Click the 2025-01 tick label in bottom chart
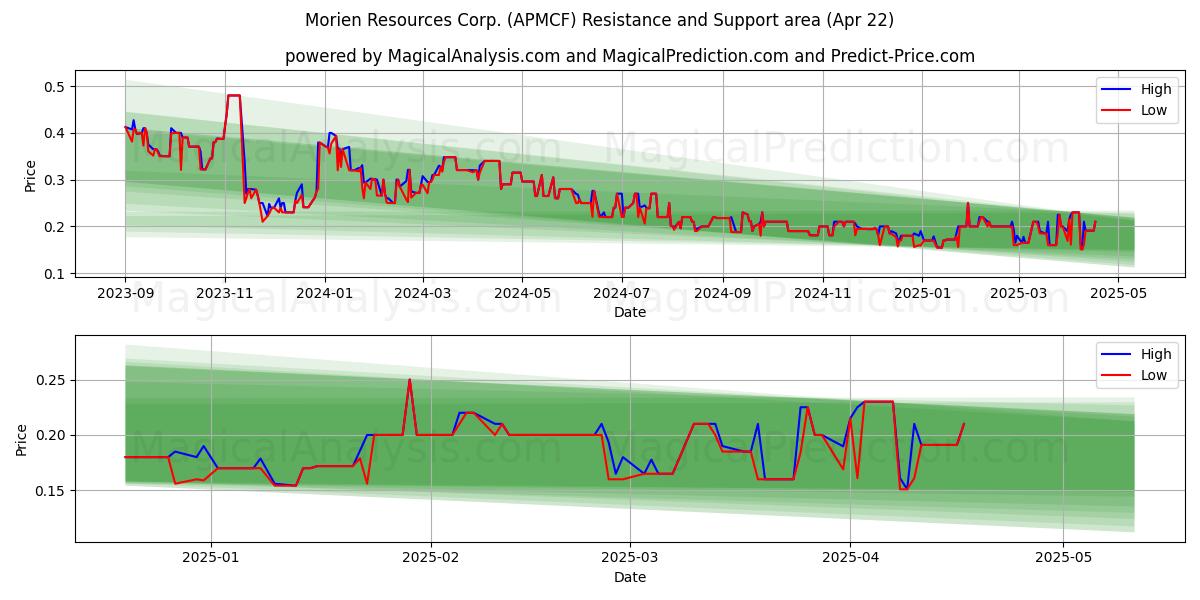Viewport: 1200px width, 600px height. [211, 559]
